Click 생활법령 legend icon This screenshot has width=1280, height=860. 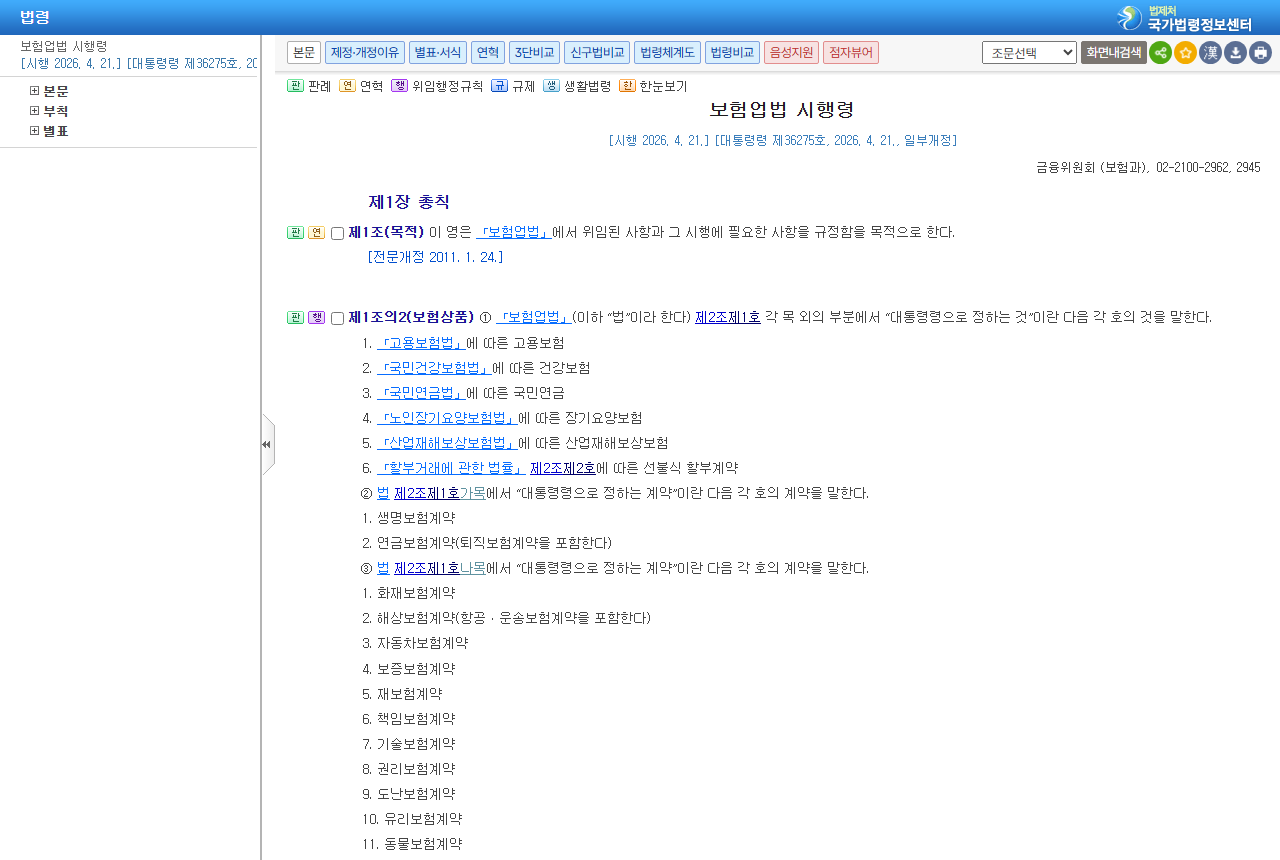pyautogui.click(x=551, y=86)
